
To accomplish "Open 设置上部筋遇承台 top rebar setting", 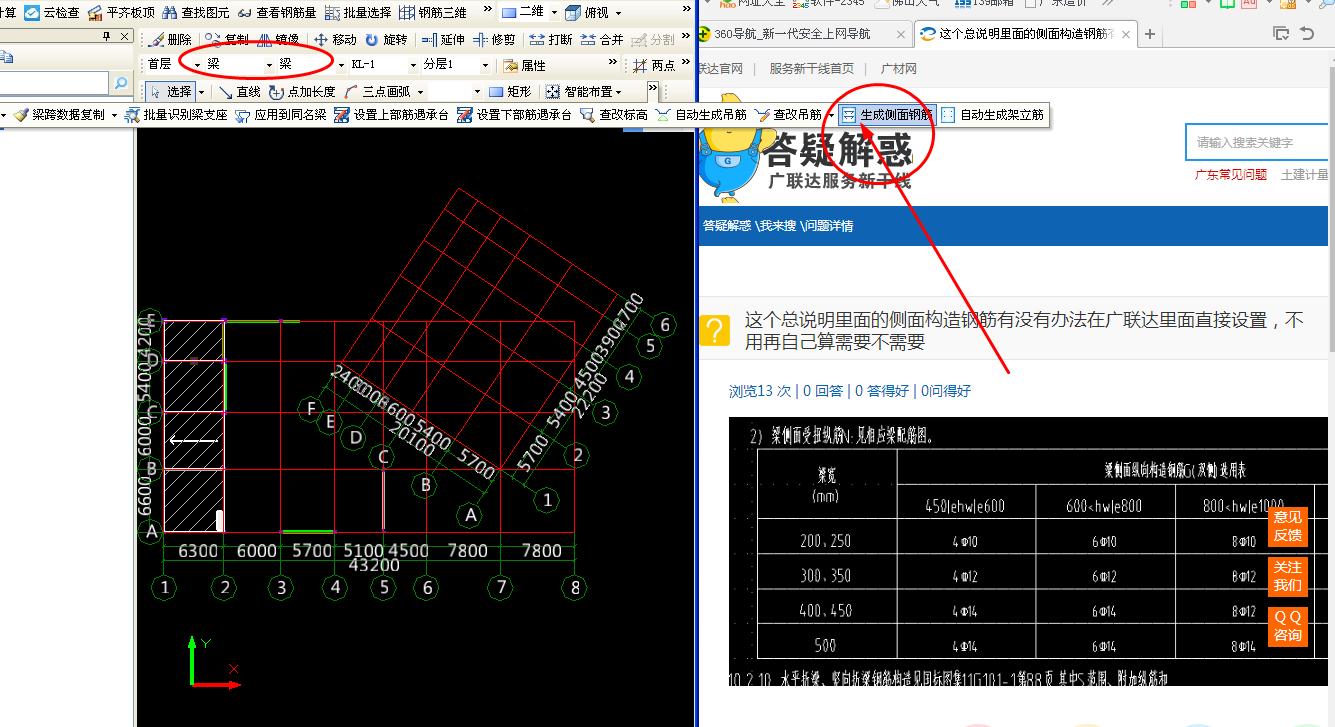I will tap(391, 115).
